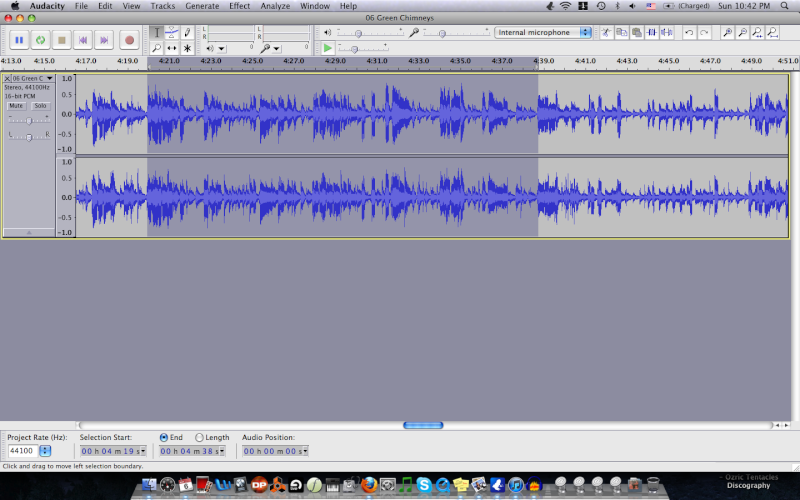Open Audio Position format dropdown
800x500 pixels.
305,451
